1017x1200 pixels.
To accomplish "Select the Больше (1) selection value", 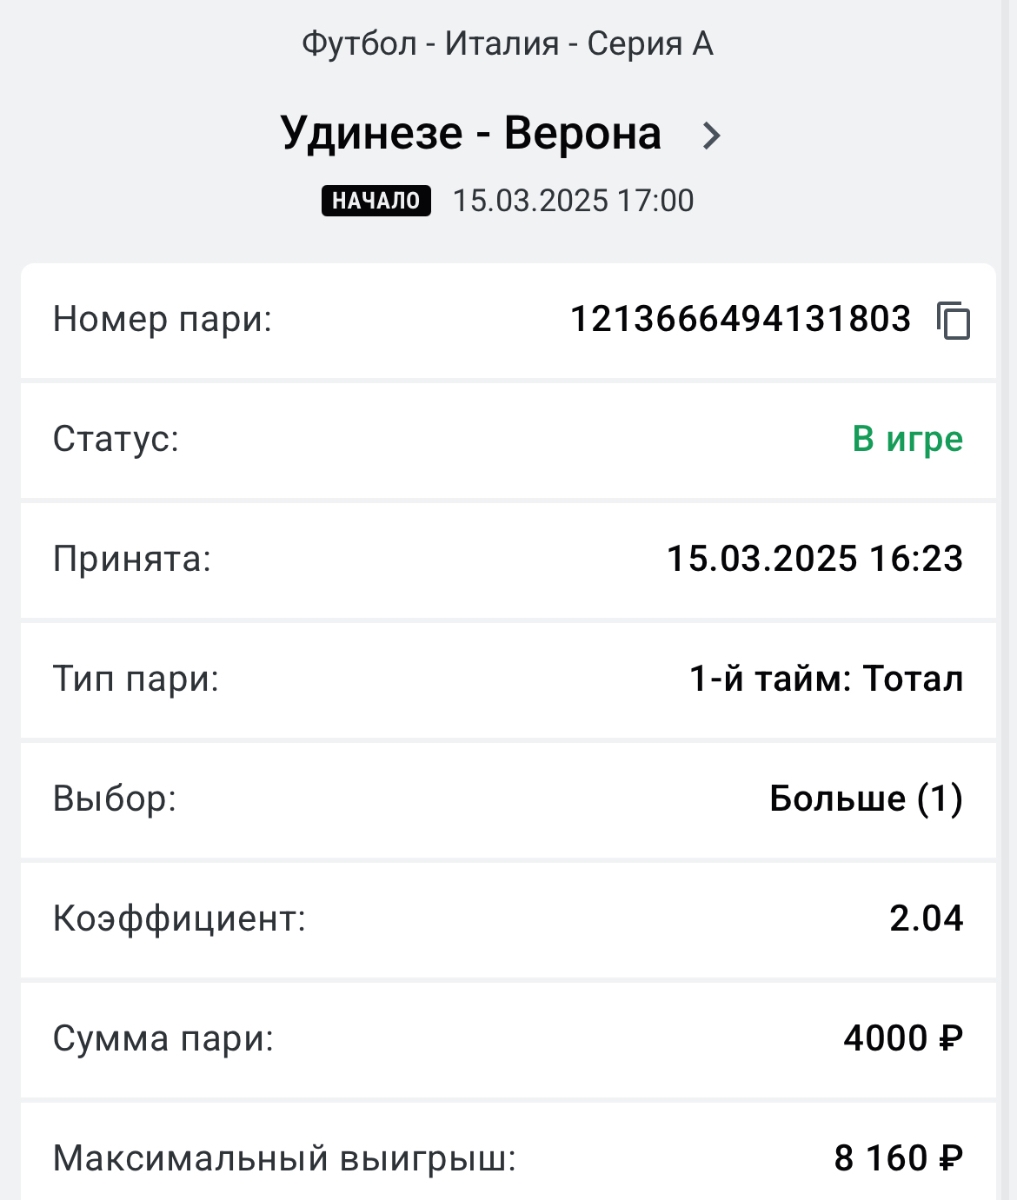I will tap(866, 799).
